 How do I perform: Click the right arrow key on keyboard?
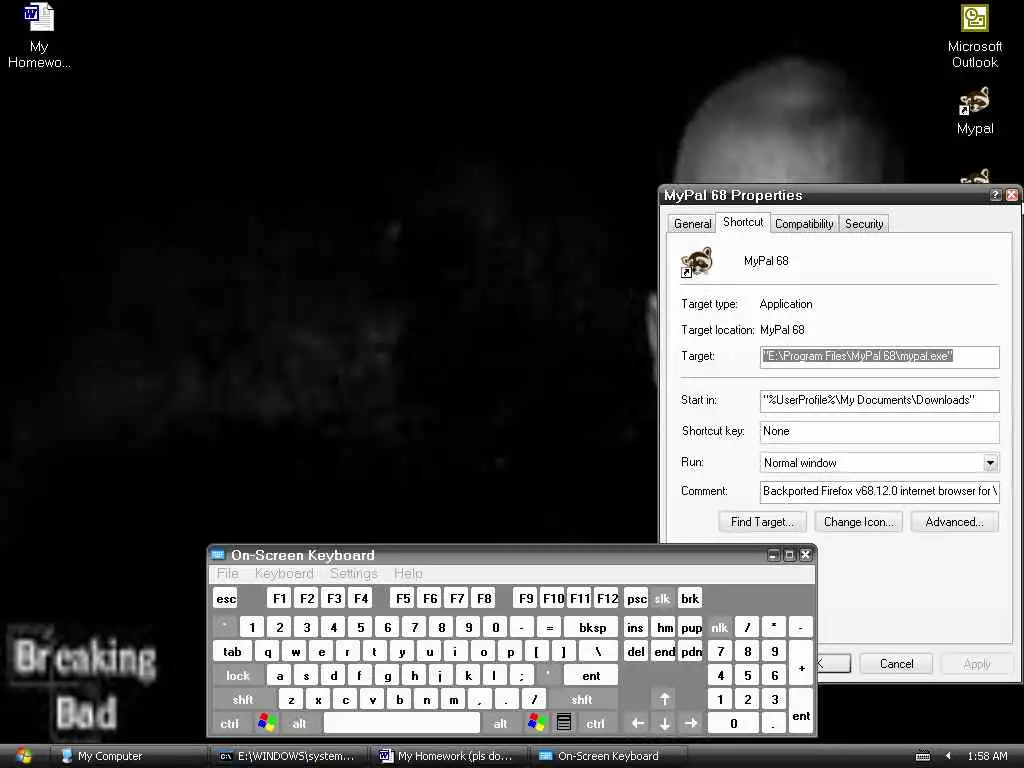click(691, 723)
